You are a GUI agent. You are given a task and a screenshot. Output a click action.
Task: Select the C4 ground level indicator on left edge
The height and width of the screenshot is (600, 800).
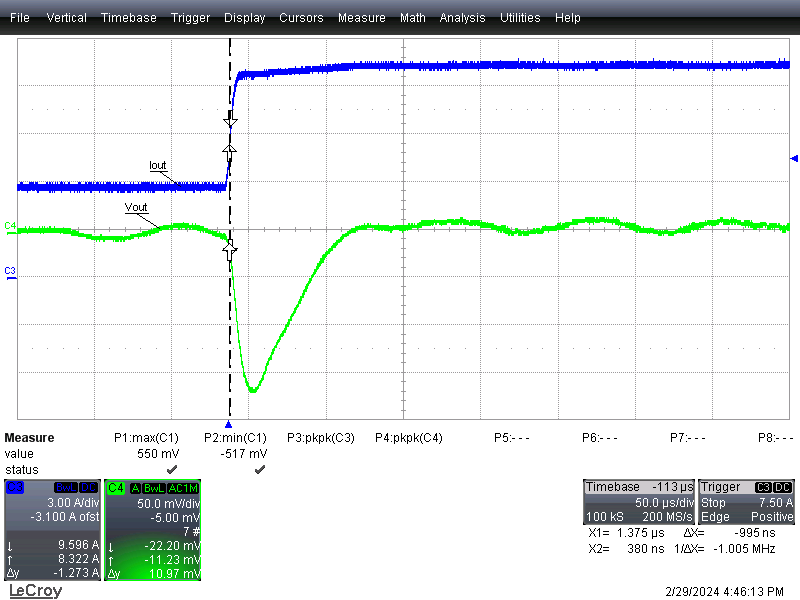pyautogui.click(x=10, y=227)
